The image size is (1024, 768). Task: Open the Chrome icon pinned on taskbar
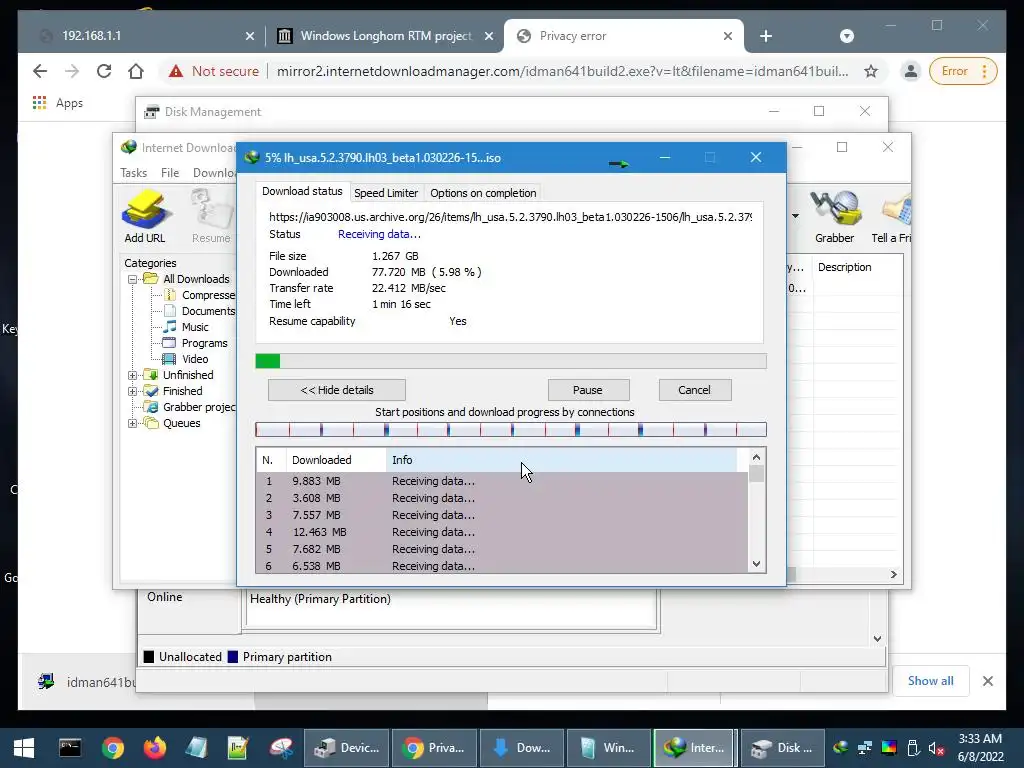click(x=112, y=748)
